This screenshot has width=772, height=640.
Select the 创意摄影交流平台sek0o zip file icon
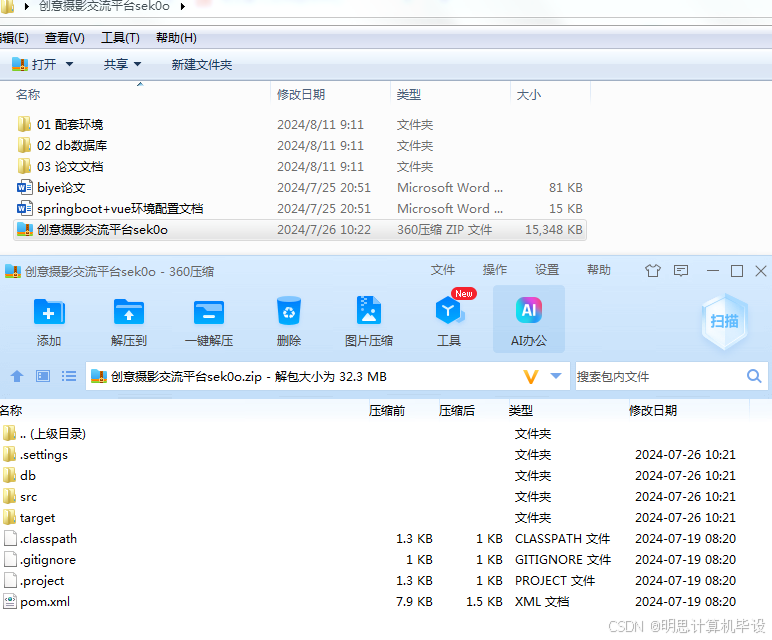click(25, 229)
